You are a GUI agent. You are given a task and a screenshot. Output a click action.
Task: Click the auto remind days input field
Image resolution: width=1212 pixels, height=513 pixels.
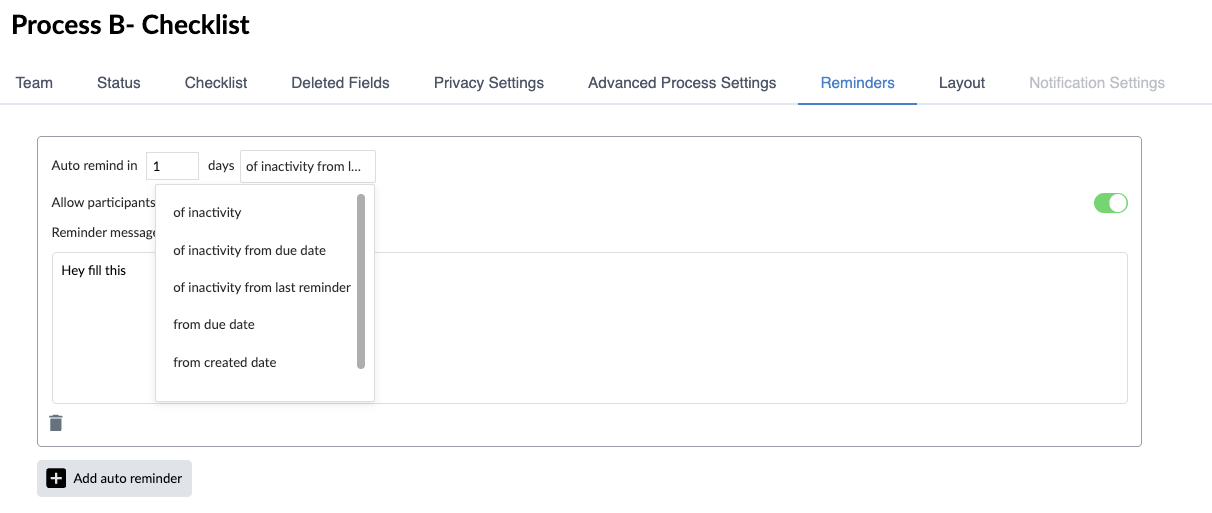click(x=172, y=166)
